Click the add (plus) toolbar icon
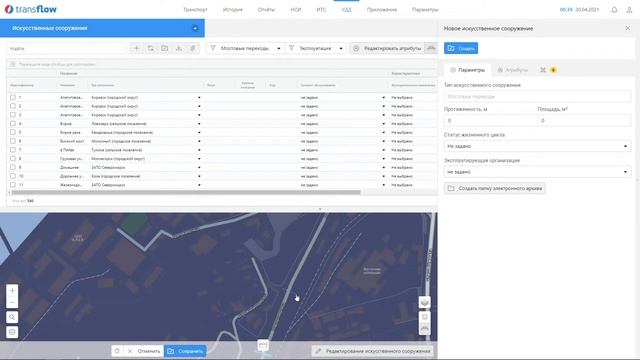Viewport: 640px width, 360px height. 137,48
